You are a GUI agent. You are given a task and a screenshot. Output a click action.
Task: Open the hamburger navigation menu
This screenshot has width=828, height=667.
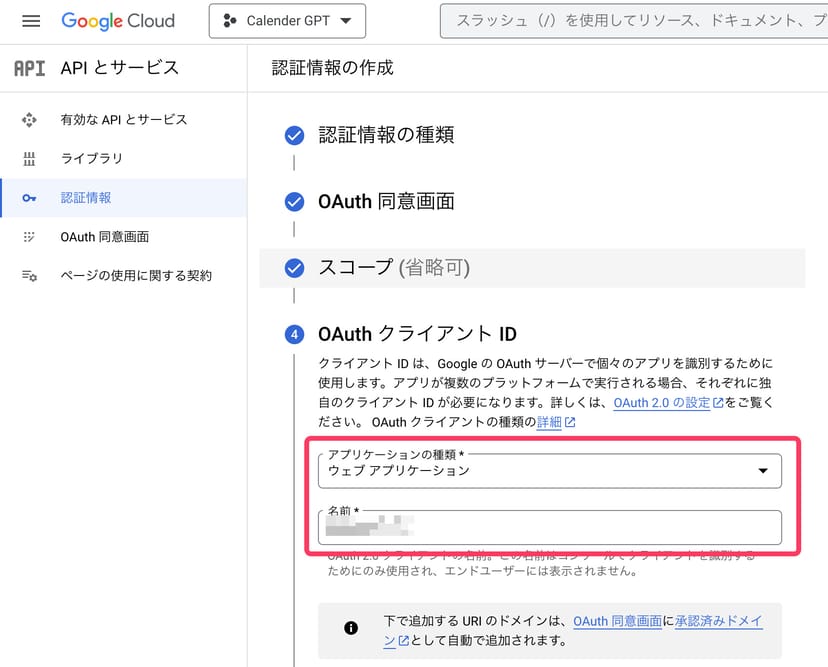tap(30, 21)
